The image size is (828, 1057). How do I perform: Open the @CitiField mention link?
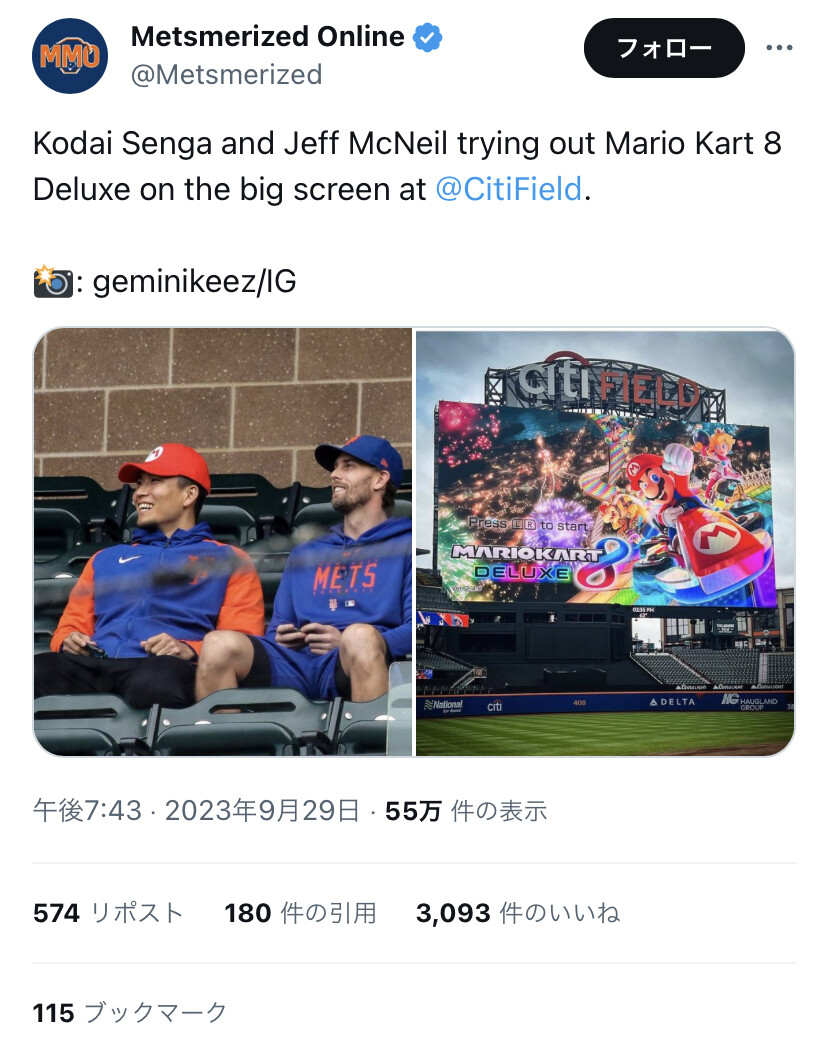click(508, 189)
